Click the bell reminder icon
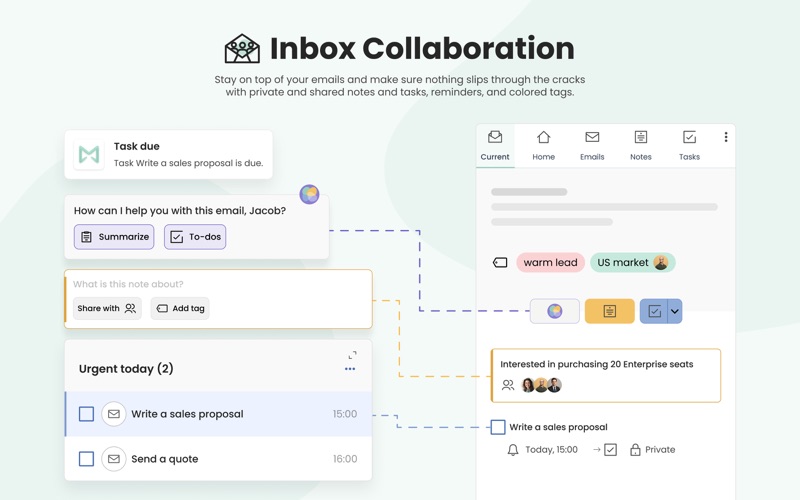Image resolution: width=800 pixels, height=500 pixels. [513, 449]
